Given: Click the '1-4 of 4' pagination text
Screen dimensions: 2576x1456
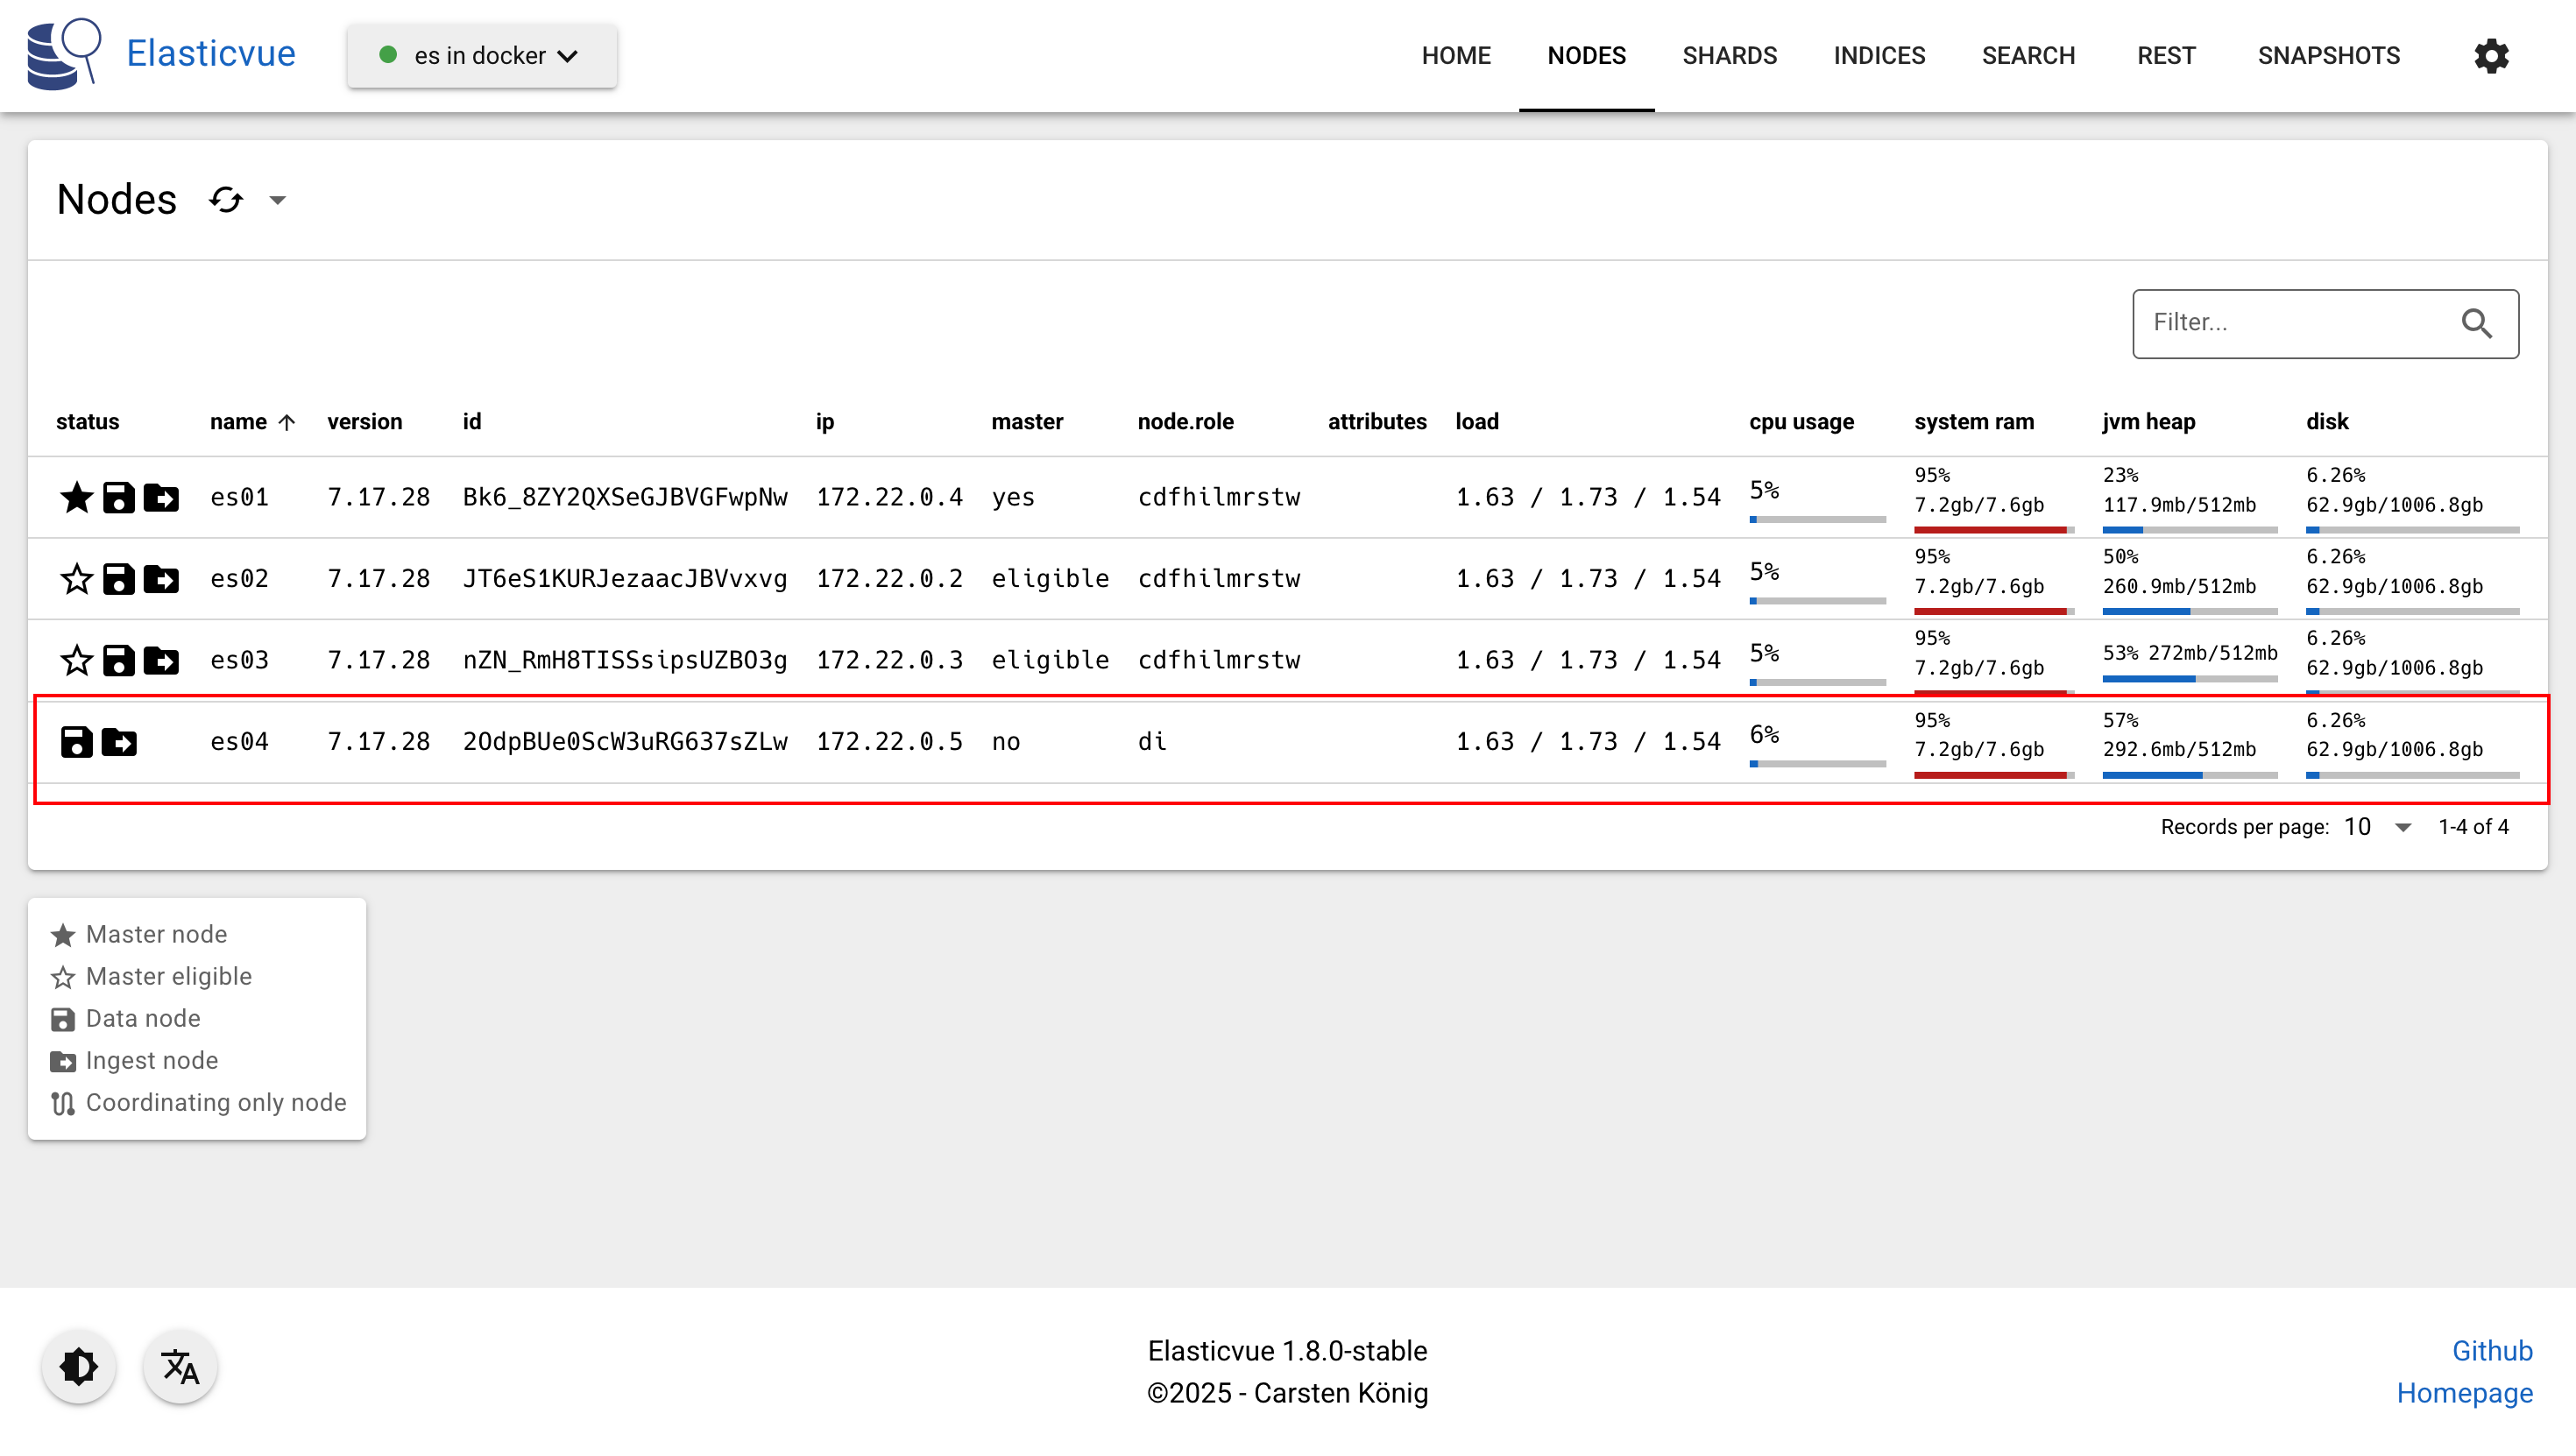Looking at the screenshot, I should click(2473, 827).
